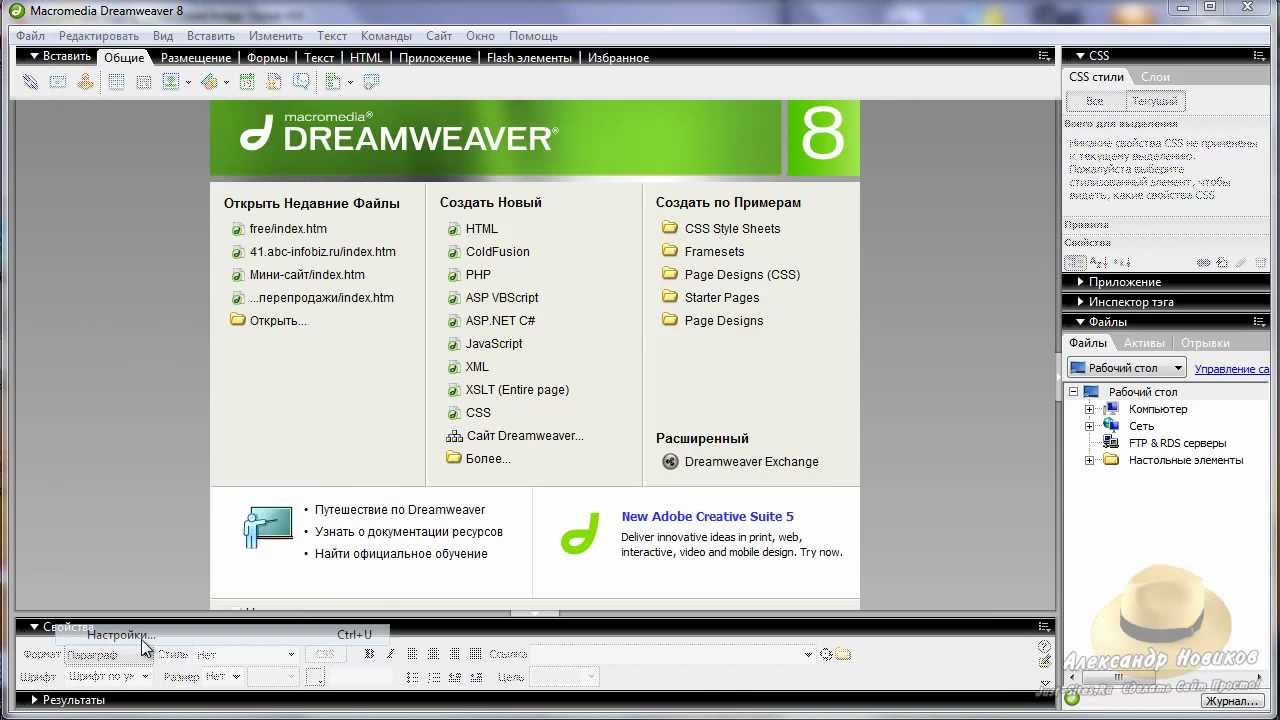Click the Управление сайтами link
The width and height of the screenshot is (1280, 720).
(1232, 369)
